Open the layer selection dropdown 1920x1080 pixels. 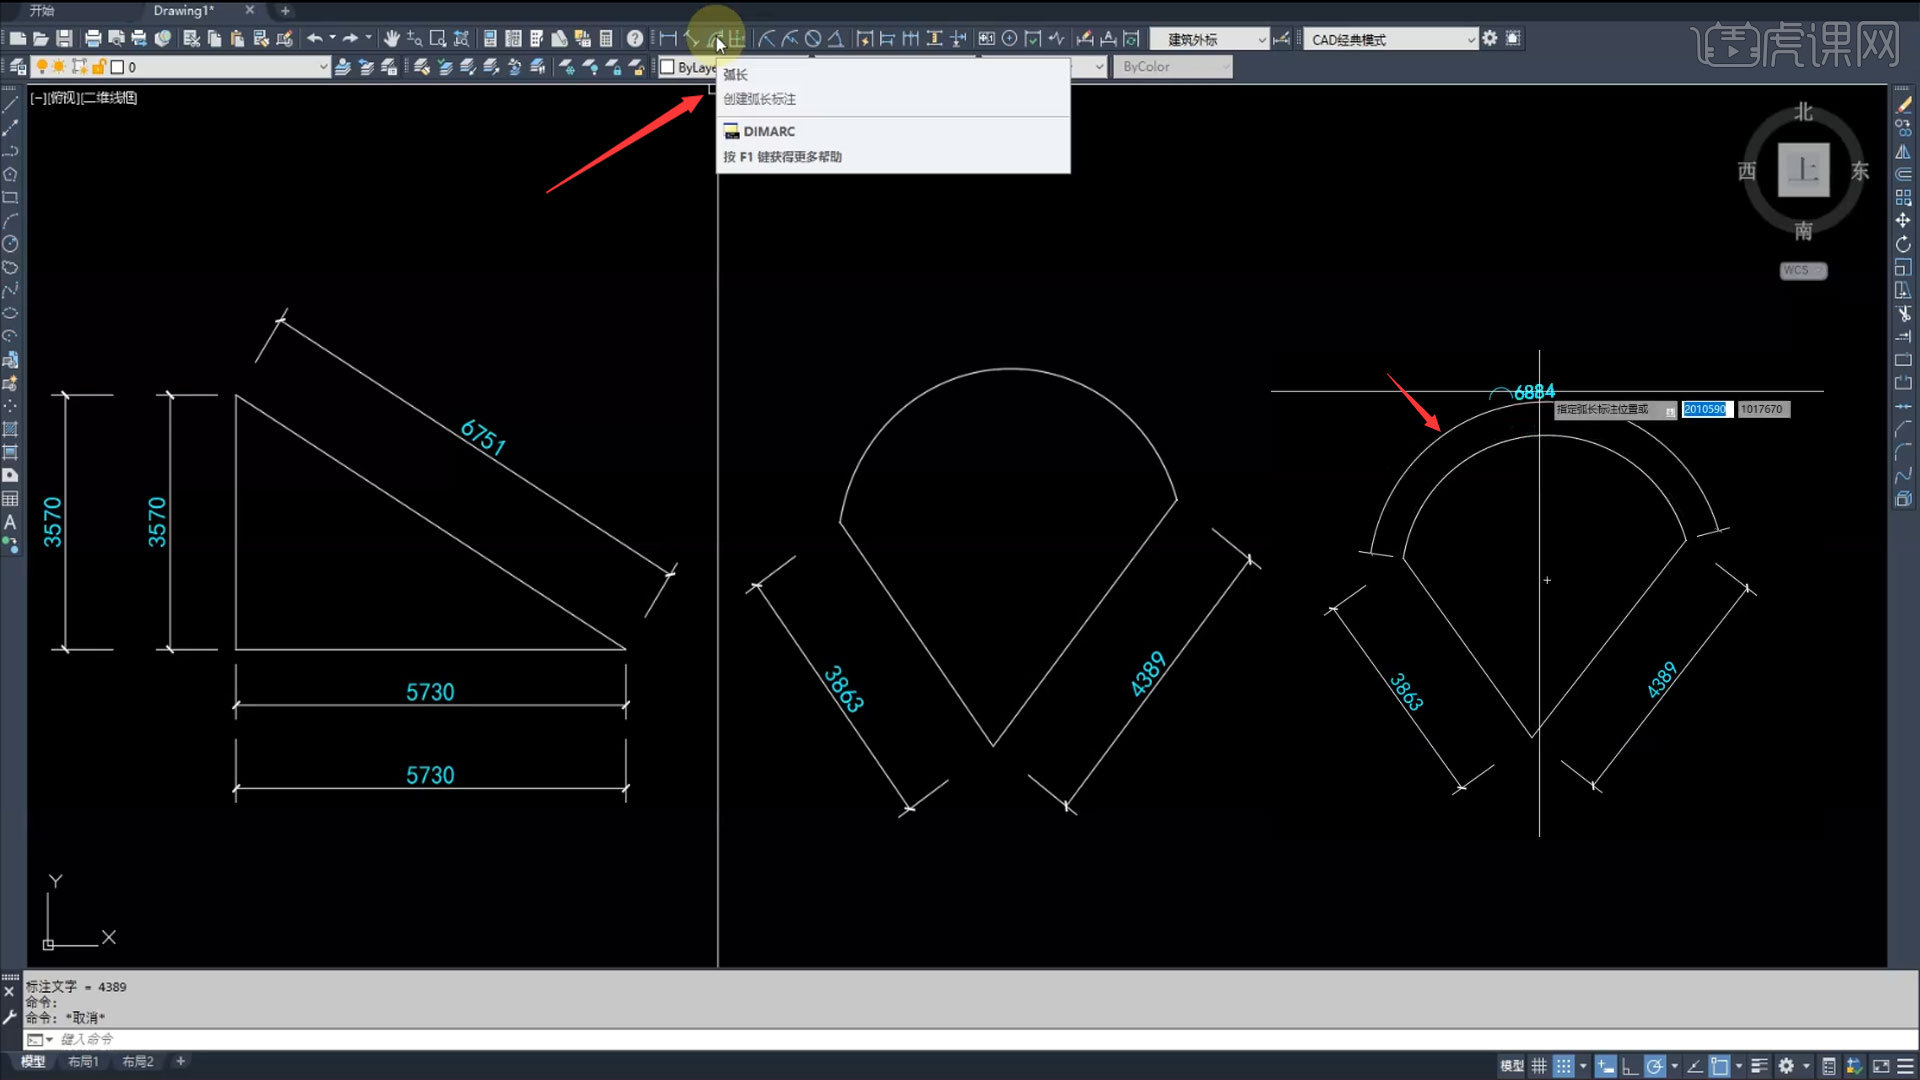coord(182,67)
